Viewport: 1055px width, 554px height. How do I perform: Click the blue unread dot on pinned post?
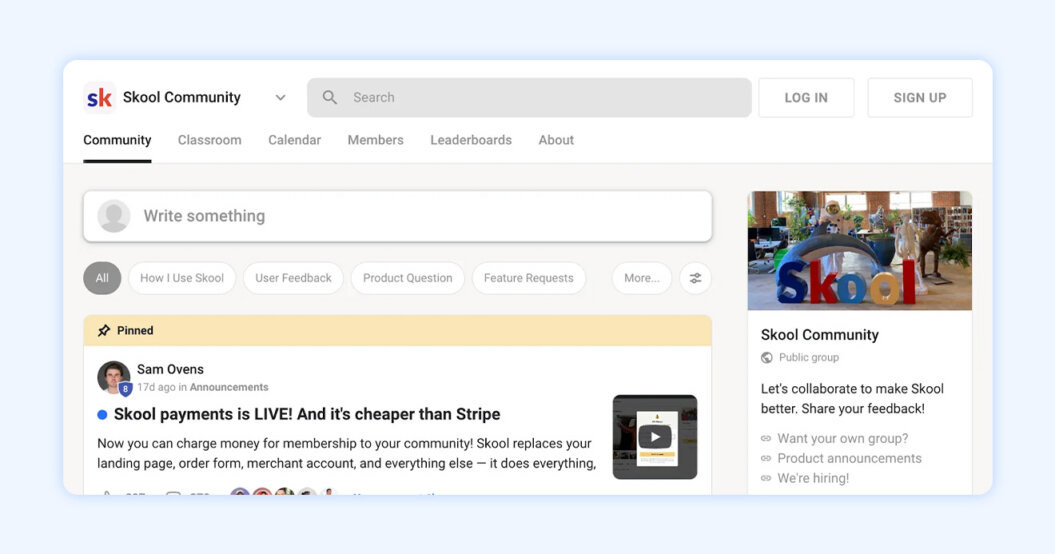[x=102, y=415]
